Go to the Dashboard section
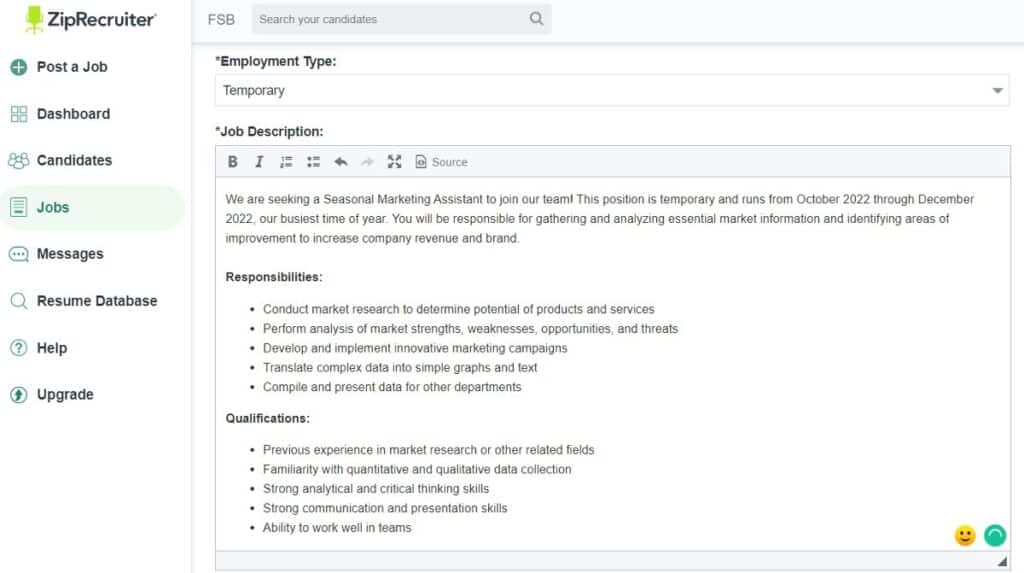 click(x=73, y=114)
